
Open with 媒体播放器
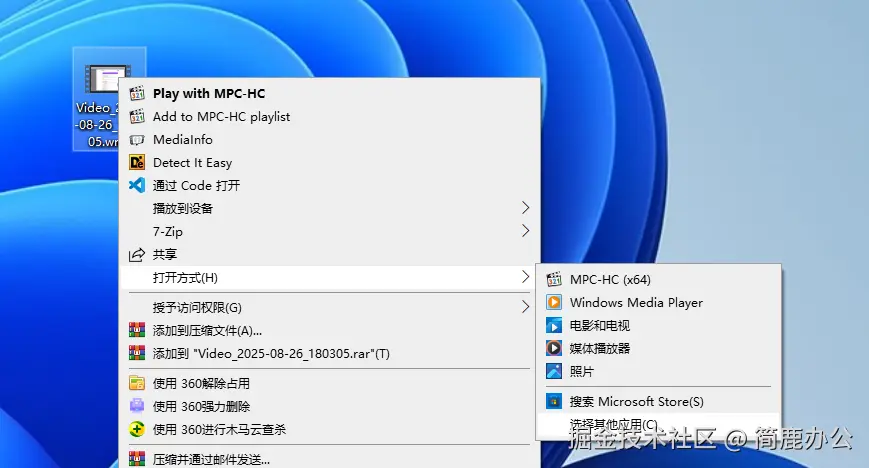(658, 348)
